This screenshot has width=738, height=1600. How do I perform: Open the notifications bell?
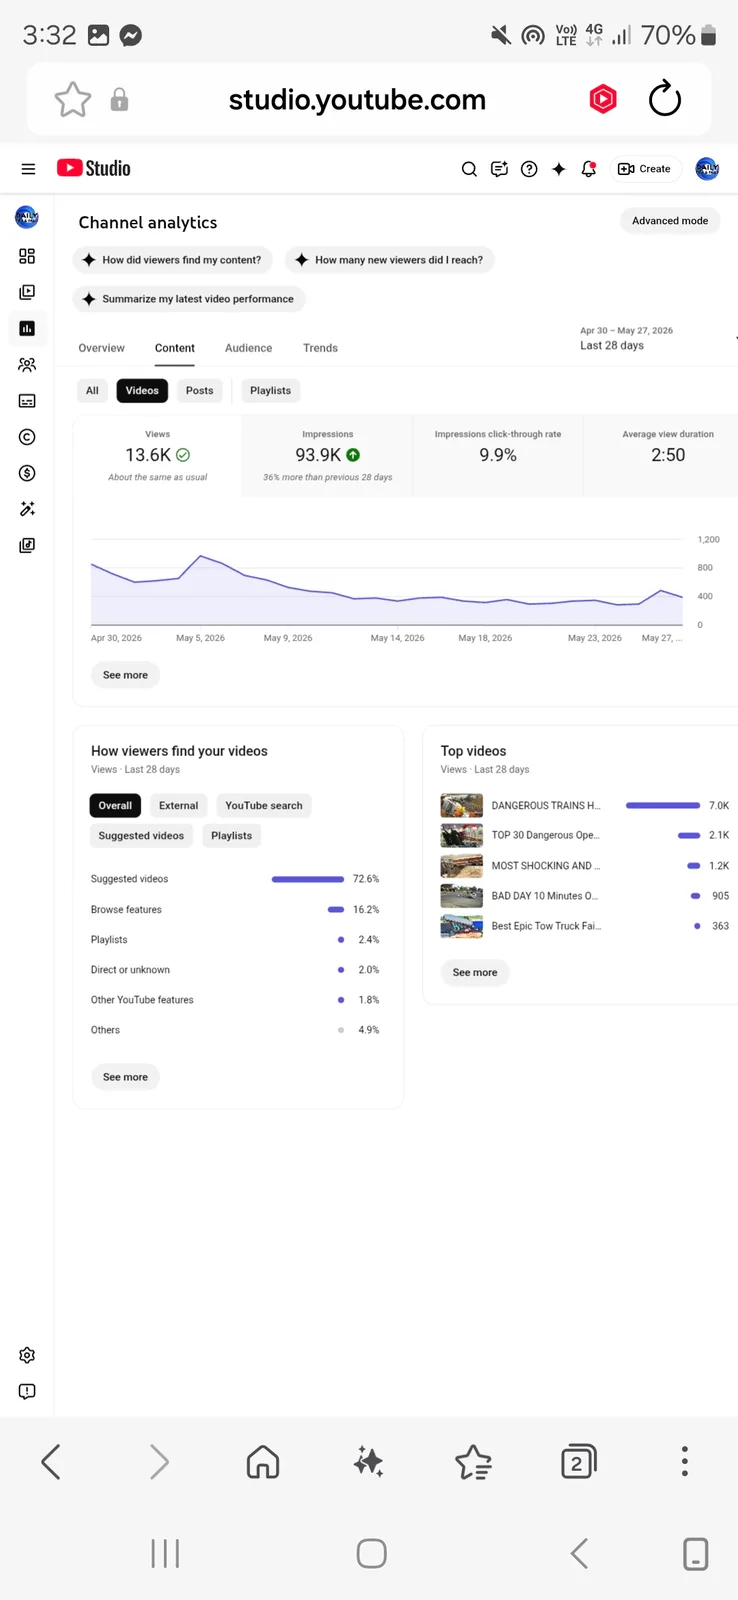[x=589, y=169]
